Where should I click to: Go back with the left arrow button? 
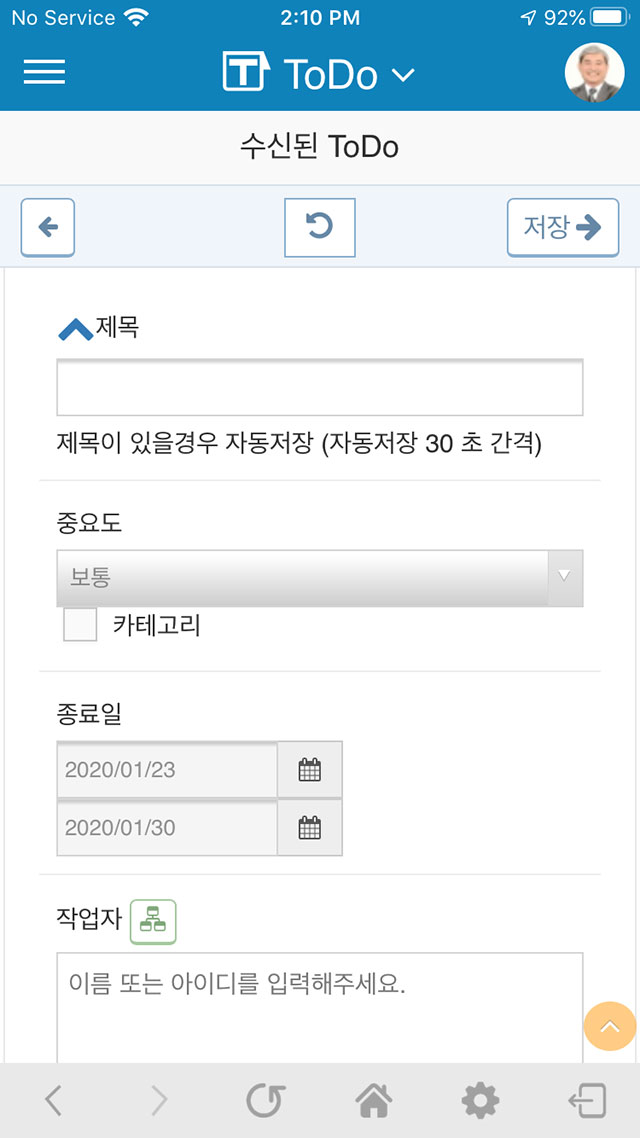pos(48,227)
